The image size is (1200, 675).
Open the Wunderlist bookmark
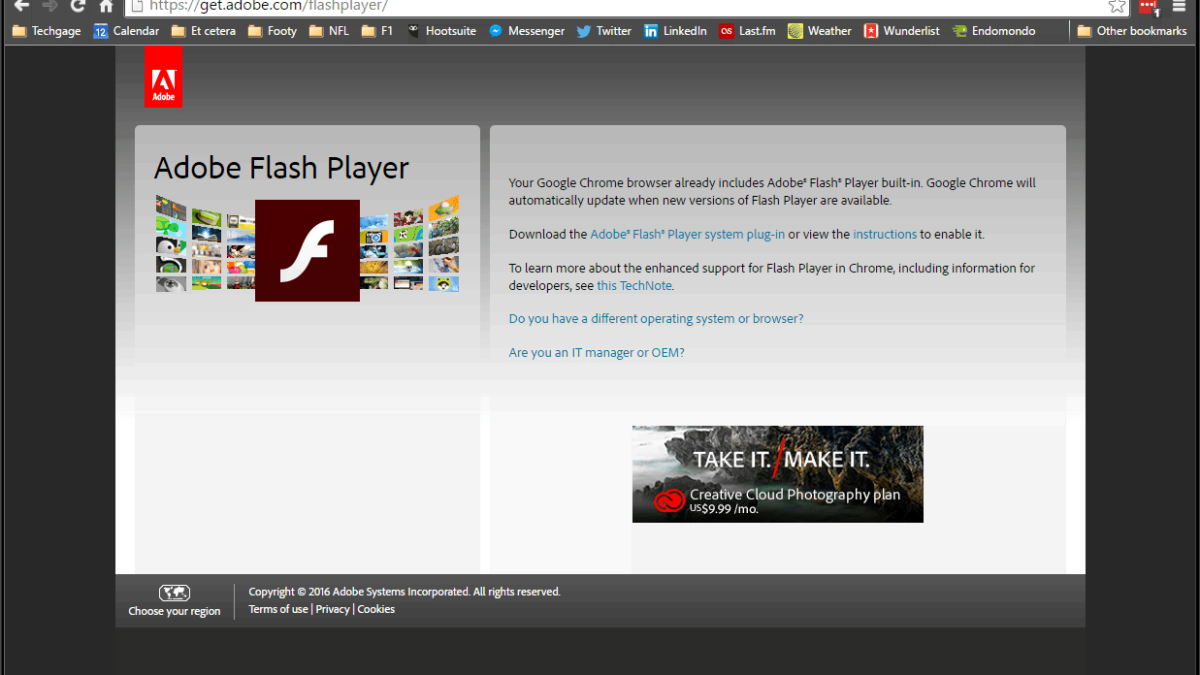(x=902, y=31)
